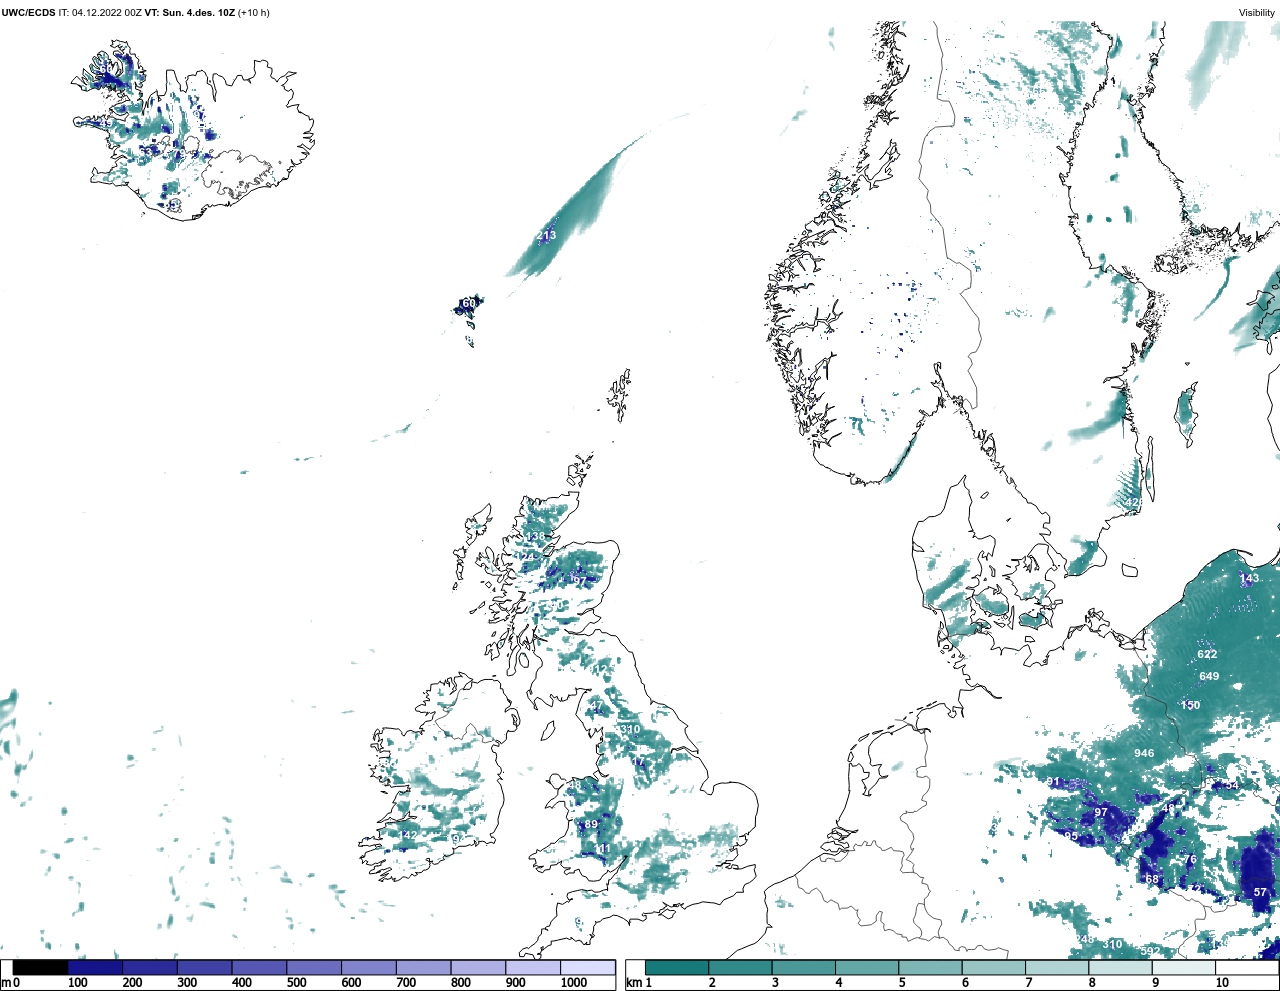Click the '142' value over Ireland

(x=408, y=835)
